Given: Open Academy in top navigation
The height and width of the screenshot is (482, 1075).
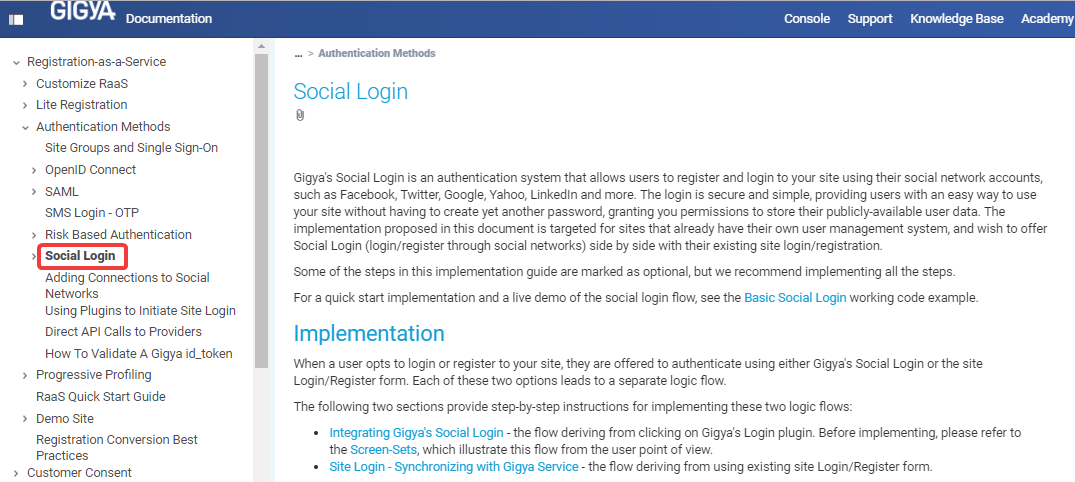Looking at the screenshot, I should 1047,19.
